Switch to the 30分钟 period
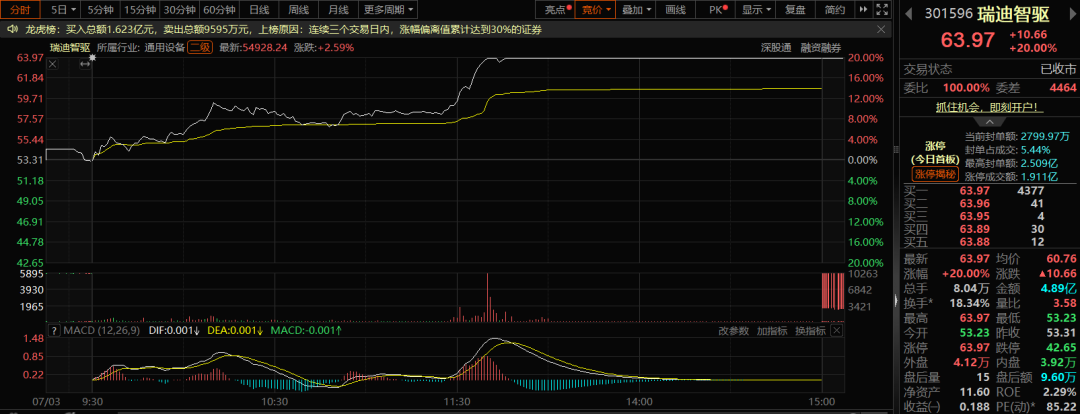 [x=180, y=10]
